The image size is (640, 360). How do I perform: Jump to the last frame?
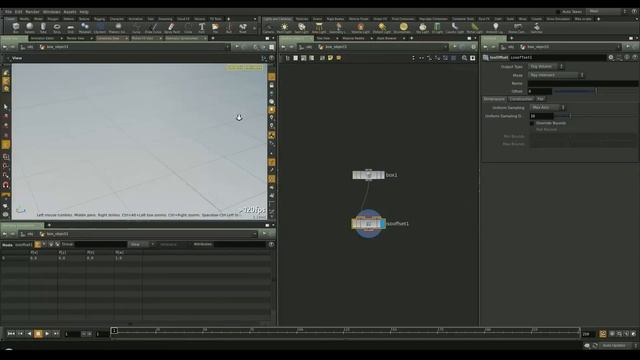pos(56,334)
